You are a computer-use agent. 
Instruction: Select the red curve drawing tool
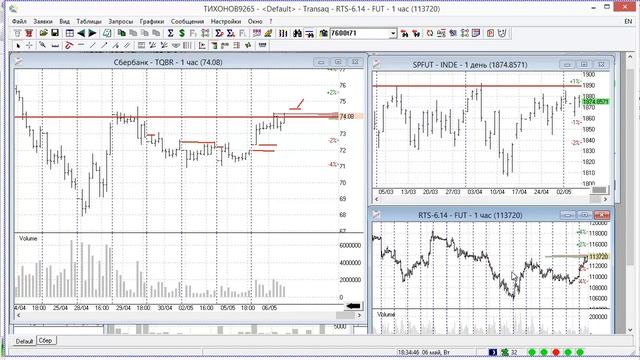69,45
